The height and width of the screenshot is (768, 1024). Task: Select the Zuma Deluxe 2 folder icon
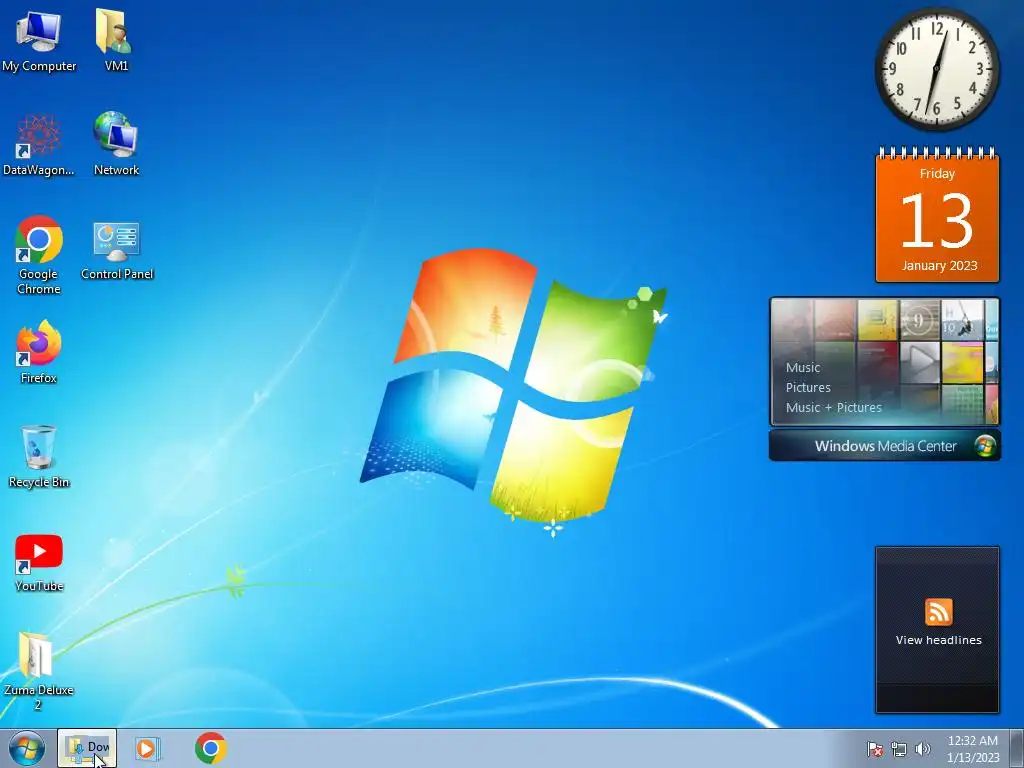coord(38,671)
